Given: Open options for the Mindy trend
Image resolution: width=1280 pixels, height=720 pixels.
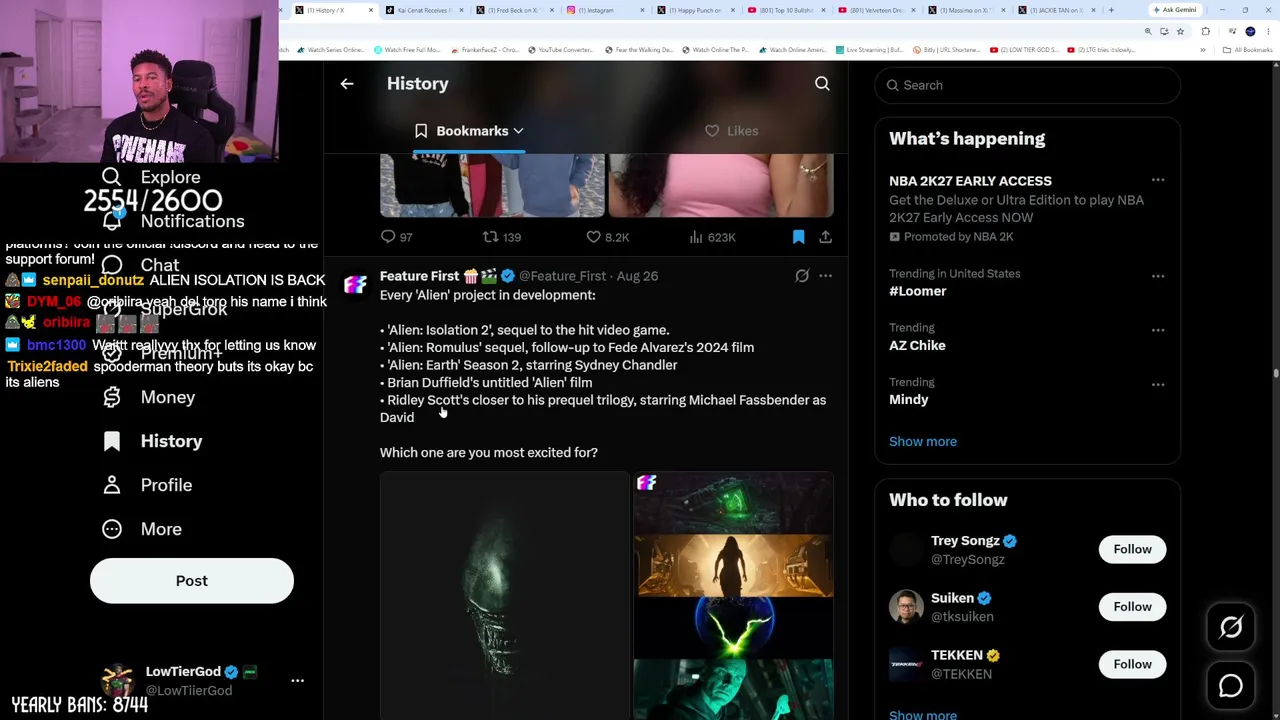Looking at the screenshot, I should pos(1158,384).
